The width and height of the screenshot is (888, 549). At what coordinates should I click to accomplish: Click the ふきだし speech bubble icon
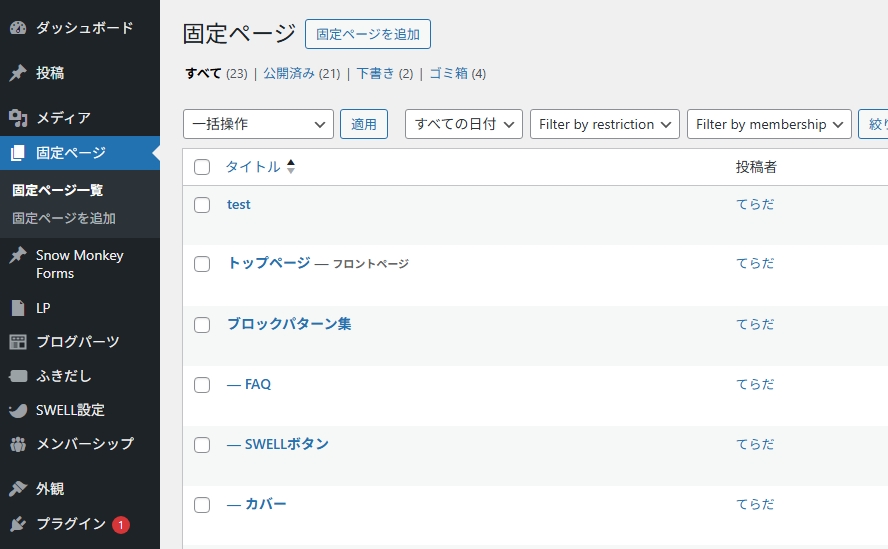pos(18,376)
